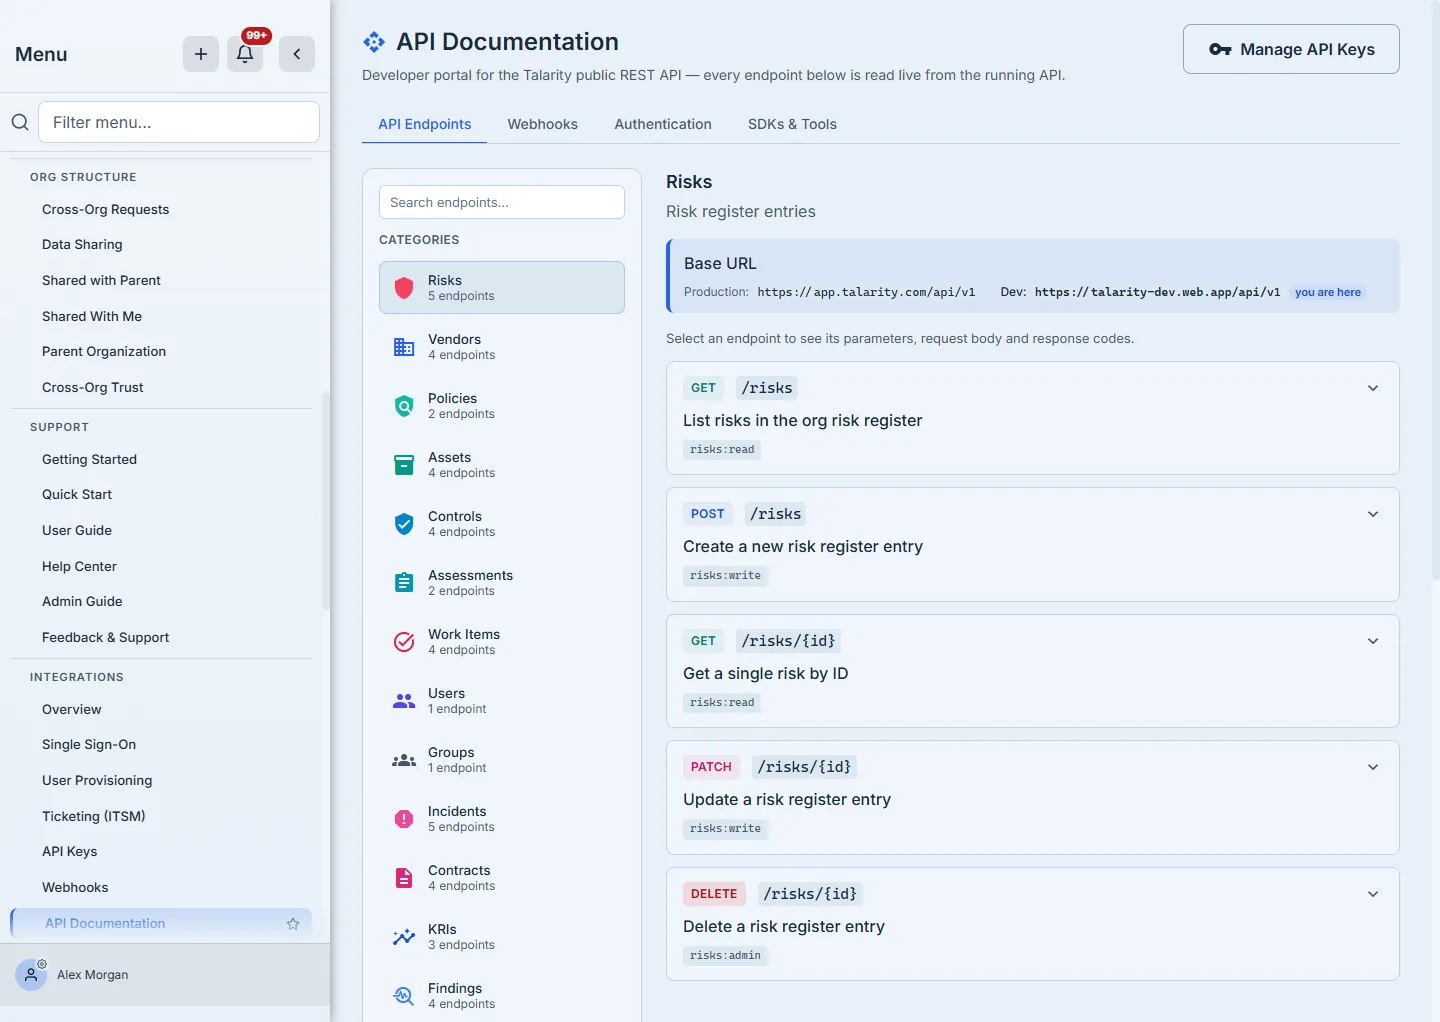Expand the DELETE /risks/{id} endpoint
1440x1022 pixels.
(1373, 894)
